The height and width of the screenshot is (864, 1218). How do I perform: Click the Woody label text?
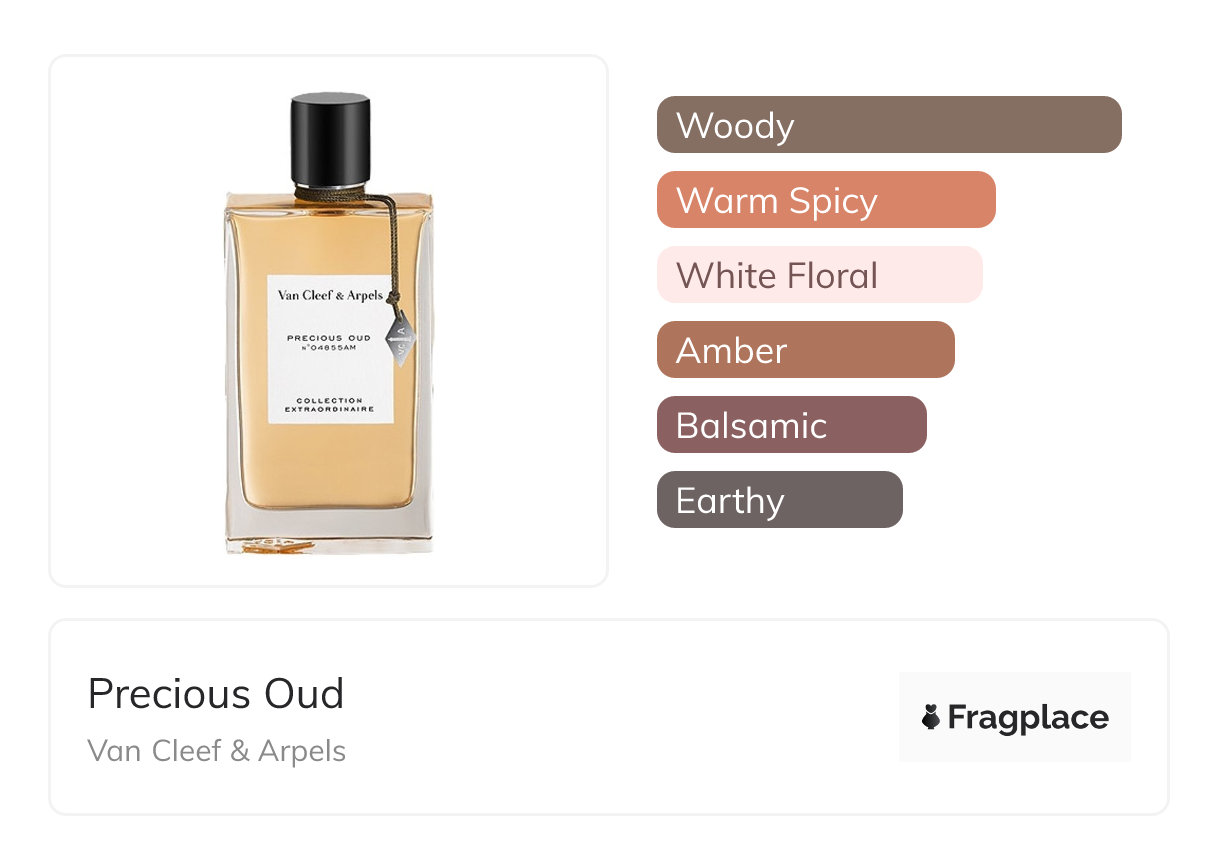[735, 126]
